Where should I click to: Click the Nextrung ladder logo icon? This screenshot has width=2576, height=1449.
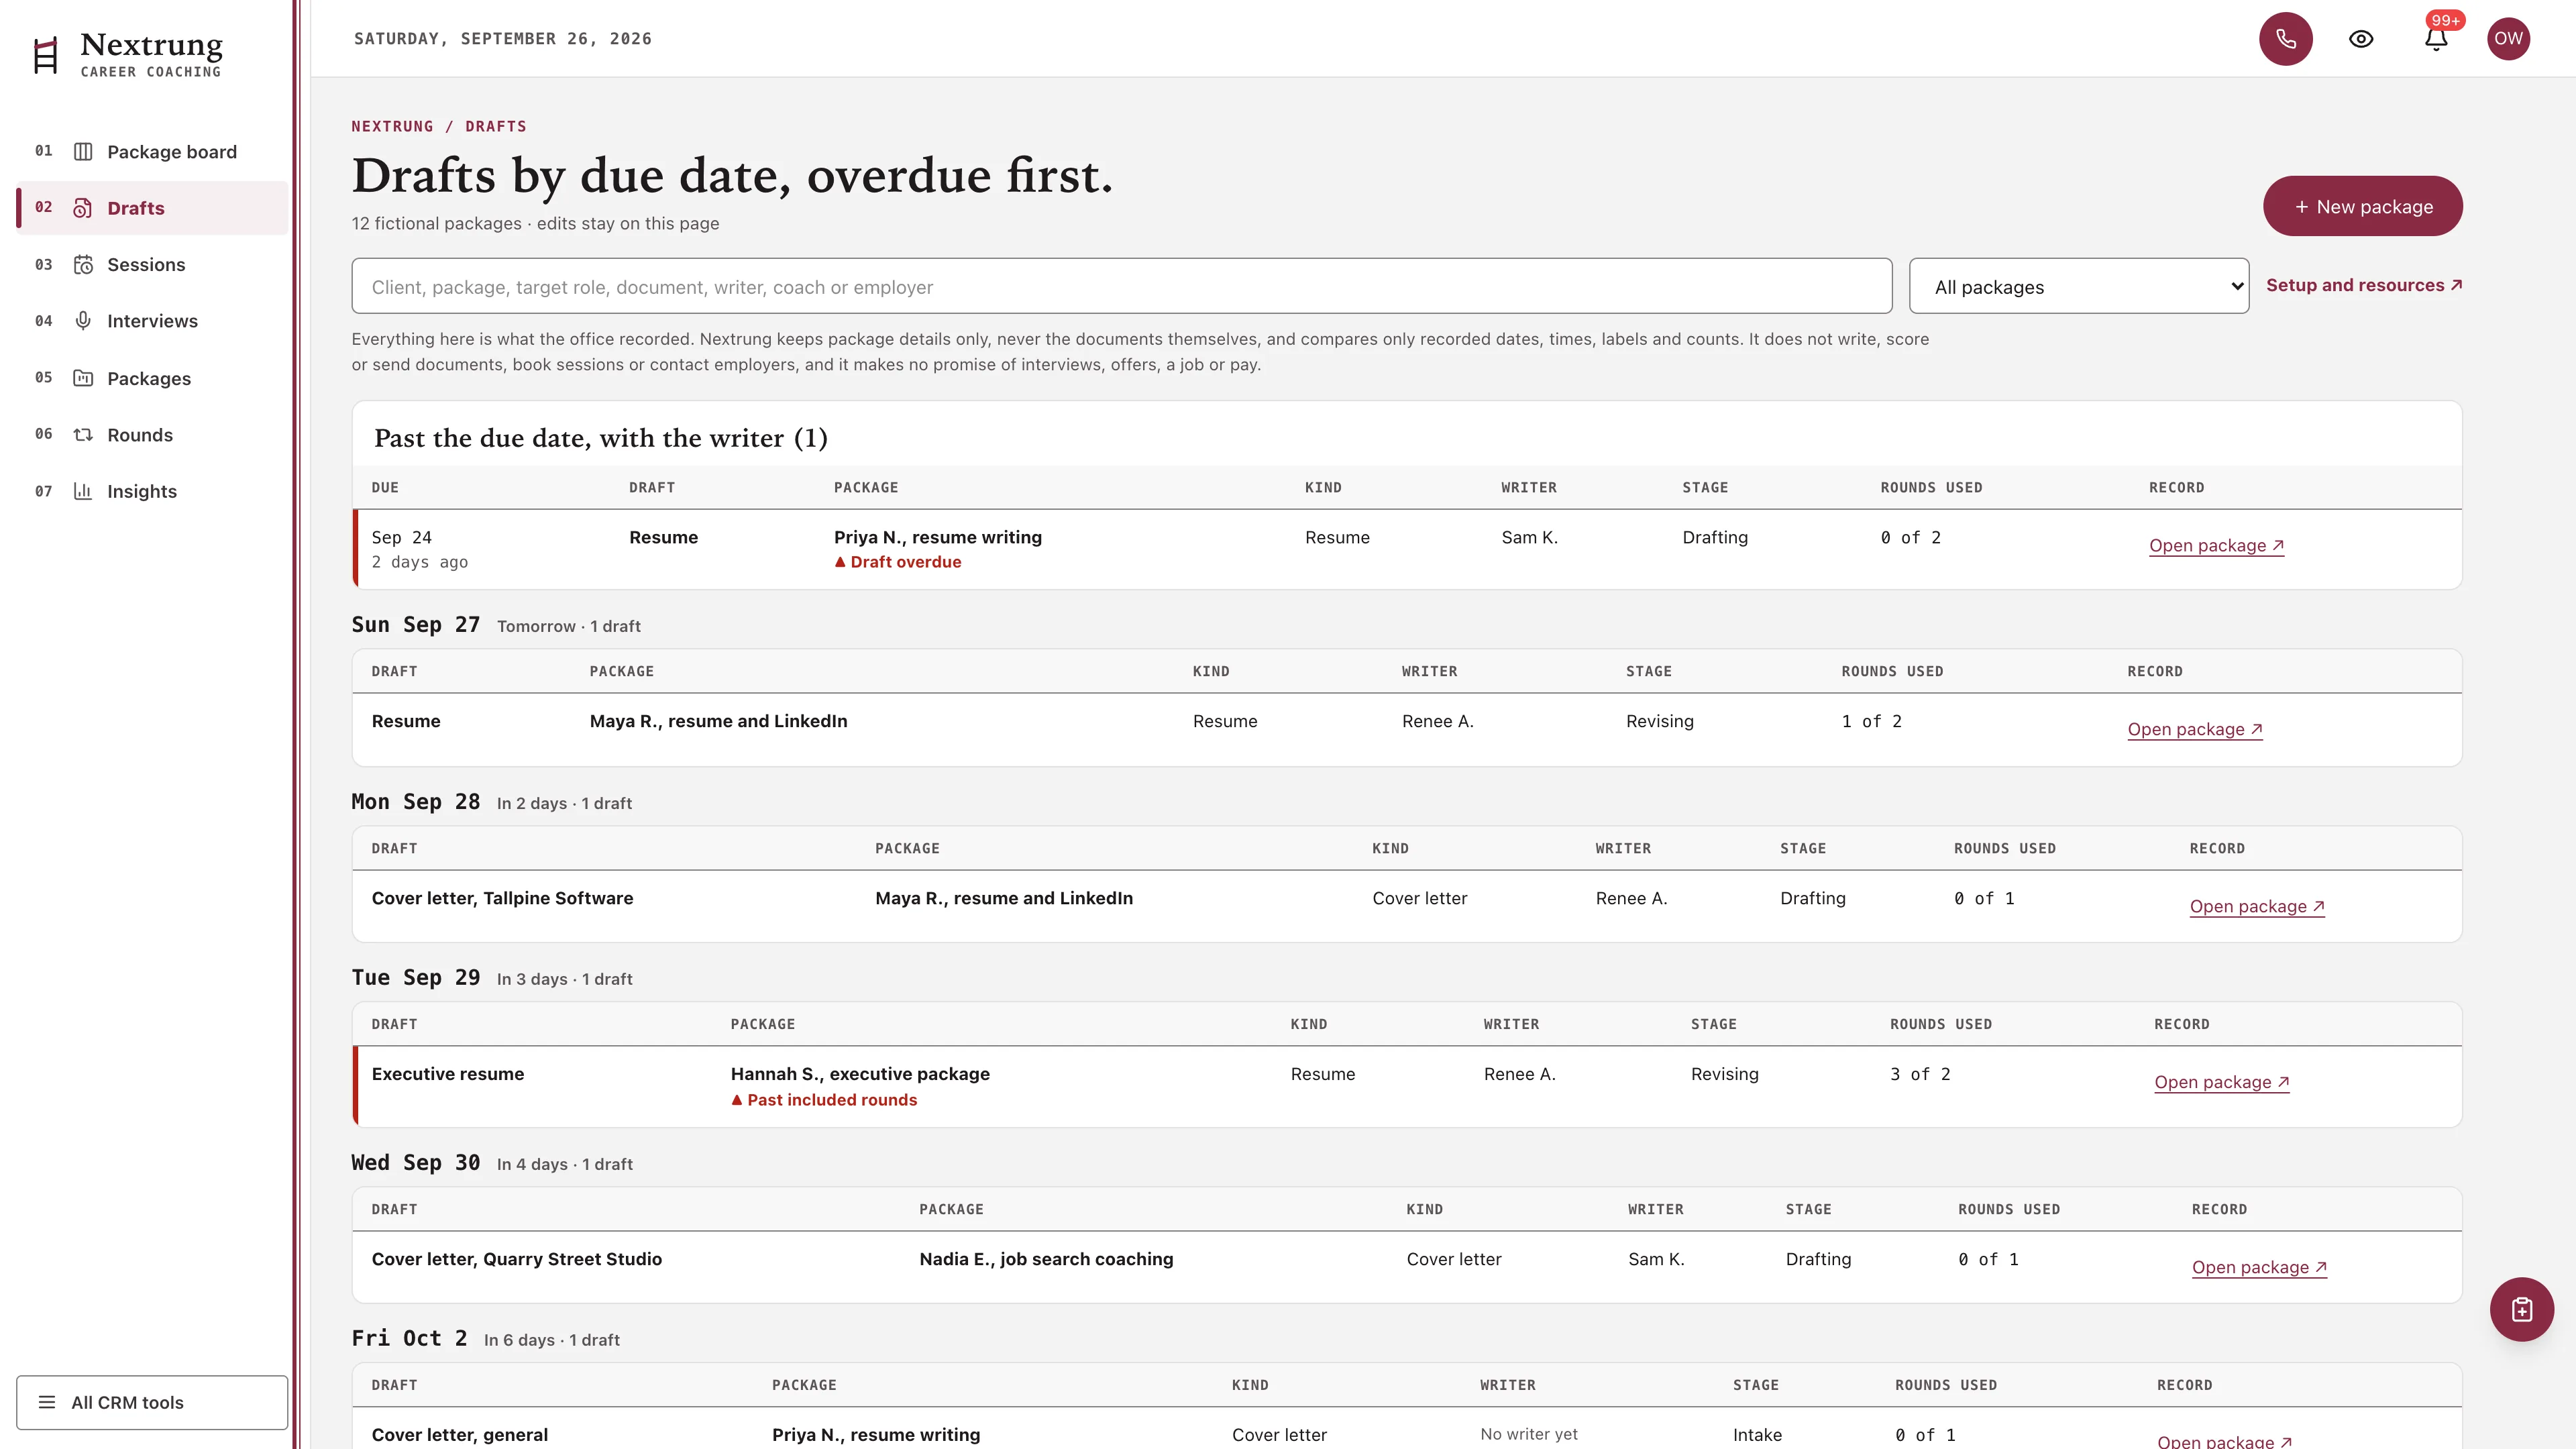point(45,56)
